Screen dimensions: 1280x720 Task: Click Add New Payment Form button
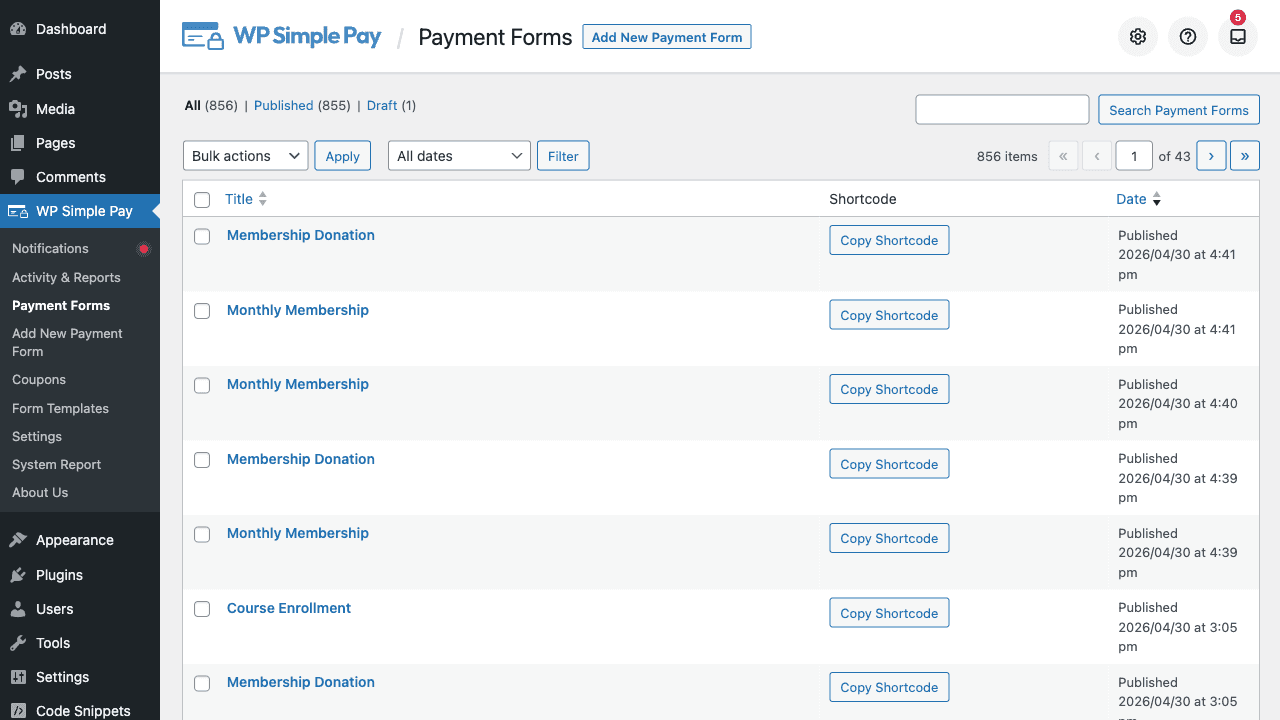[667, 37]
